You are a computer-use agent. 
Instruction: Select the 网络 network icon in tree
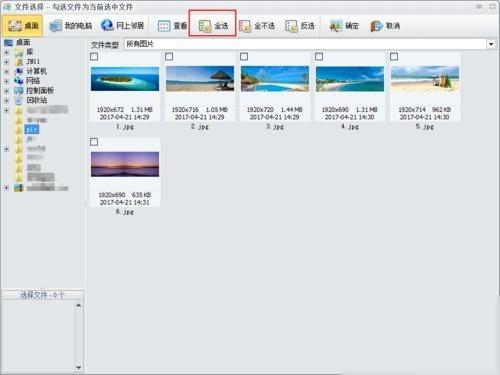(x=19, y=81)
